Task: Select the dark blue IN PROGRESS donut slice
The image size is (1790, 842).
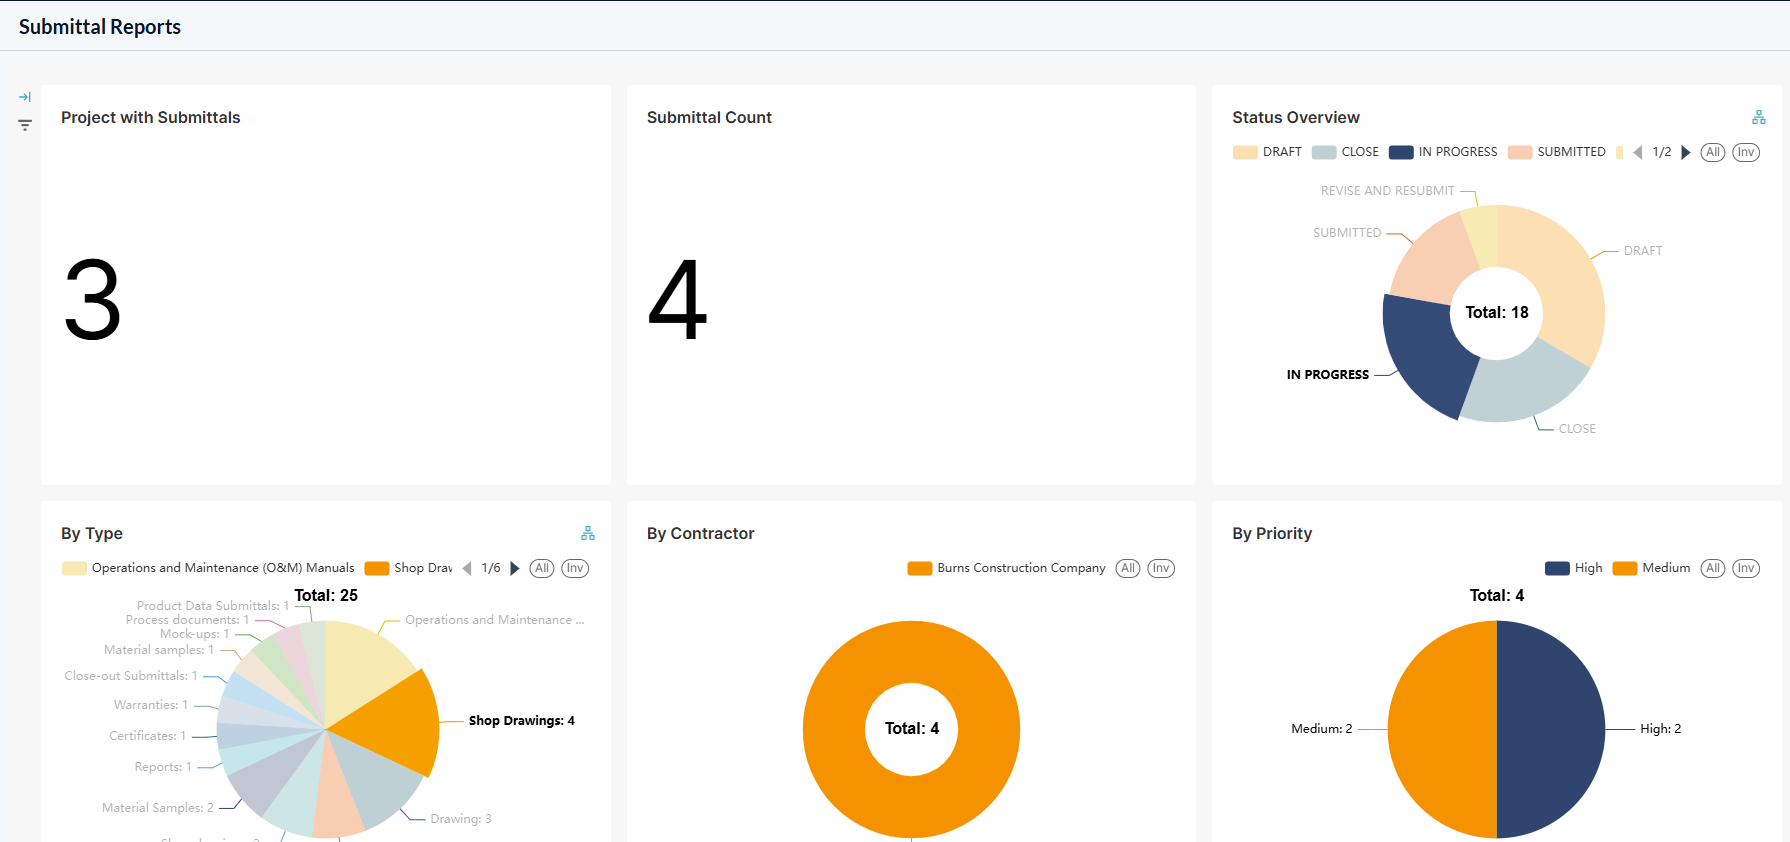Action: click(1423, 350)
